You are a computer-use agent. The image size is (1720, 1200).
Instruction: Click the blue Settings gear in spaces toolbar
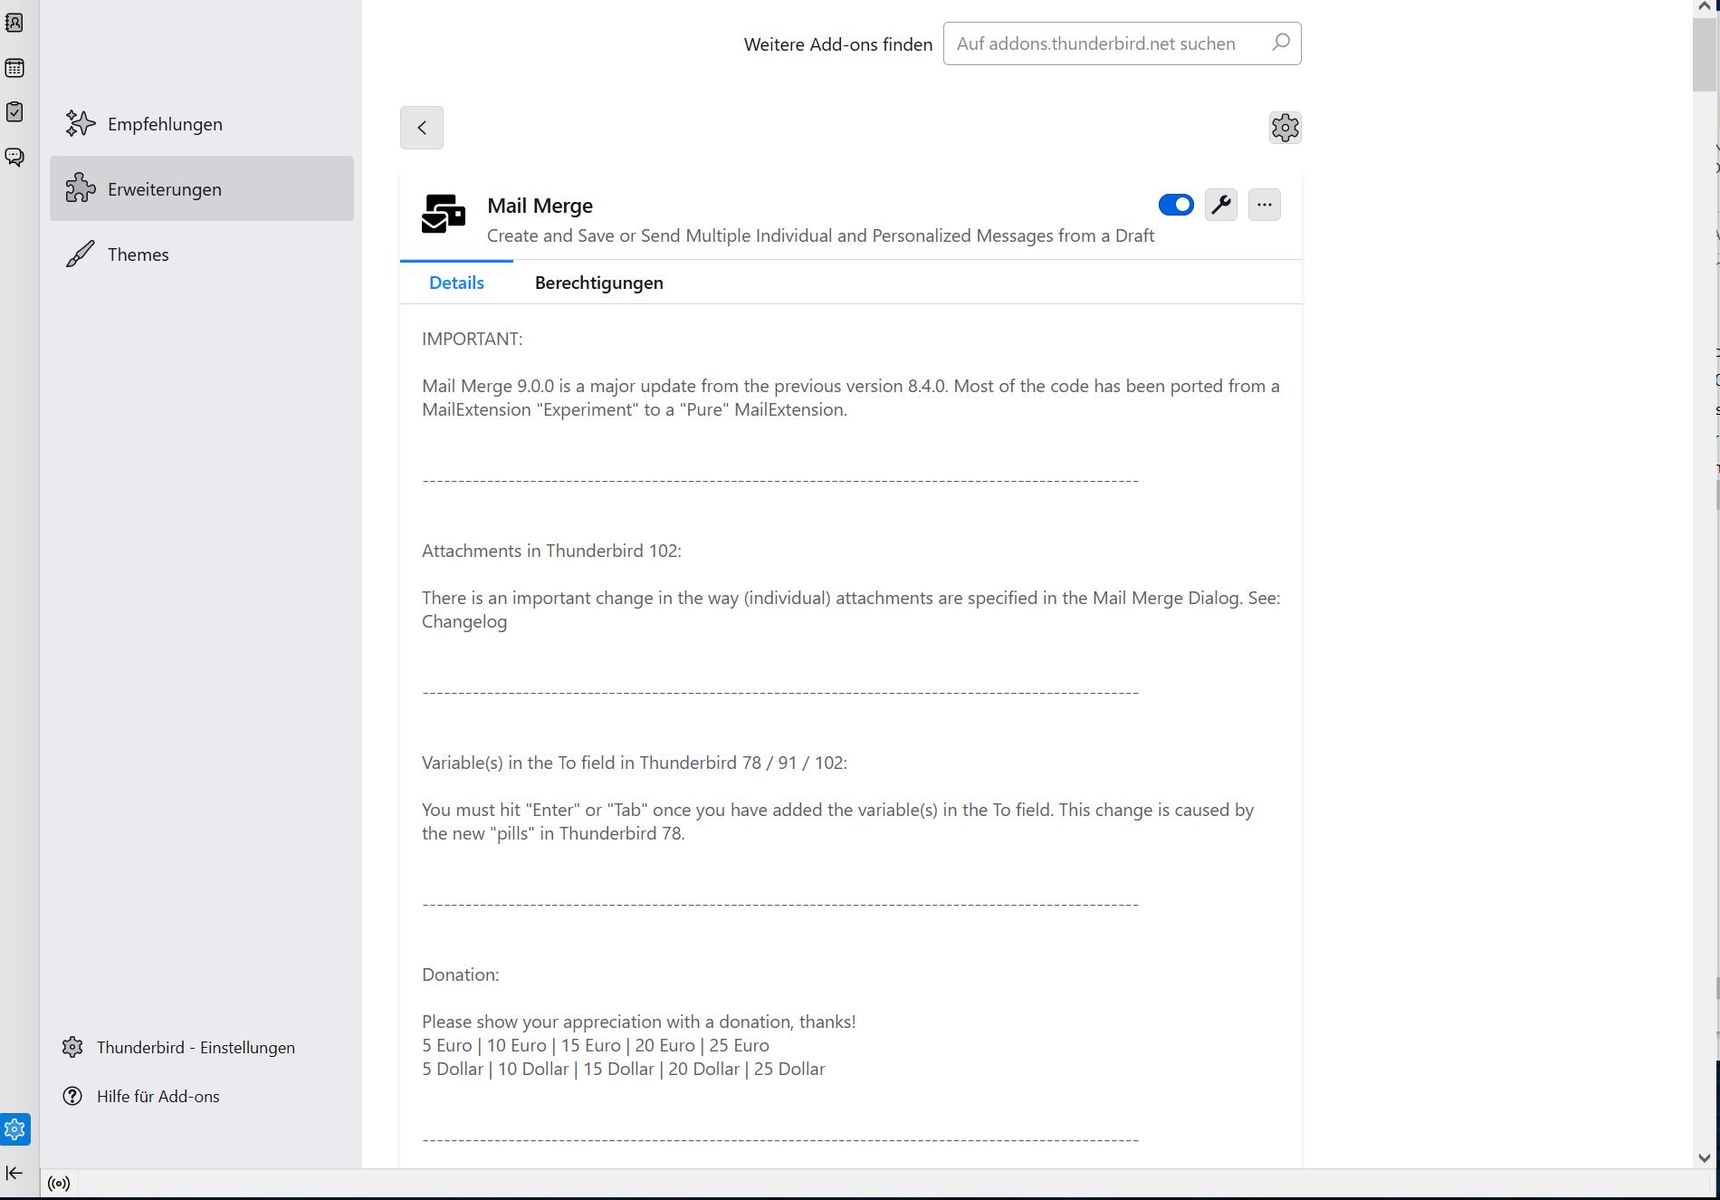tap(15, 1129)
